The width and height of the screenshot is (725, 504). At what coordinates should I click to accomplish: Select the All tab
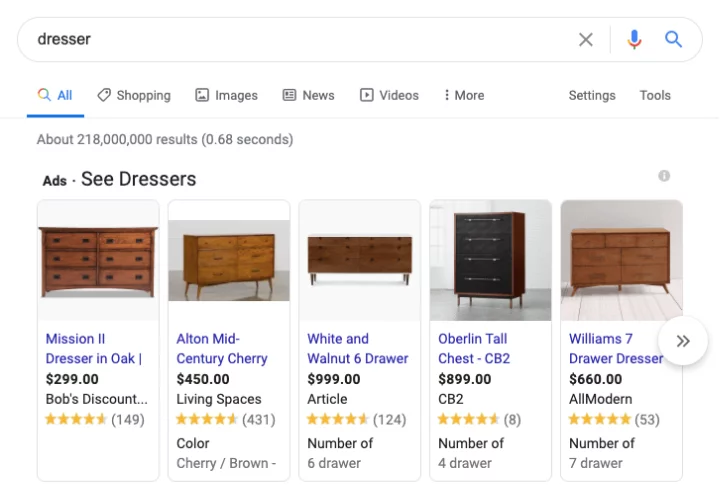click(55, 95)
